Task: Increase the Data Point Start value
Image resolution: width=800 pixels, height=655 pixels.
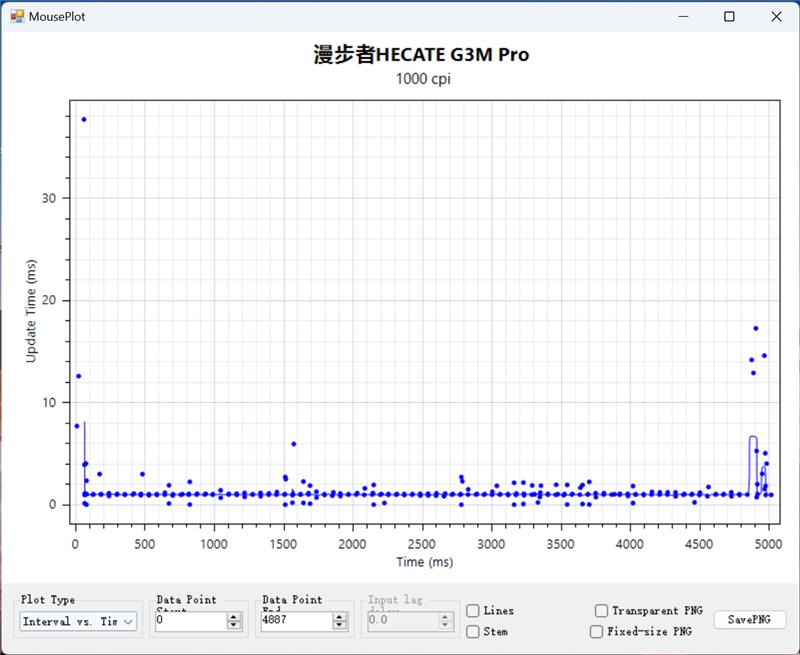Action: coord(234,617)
